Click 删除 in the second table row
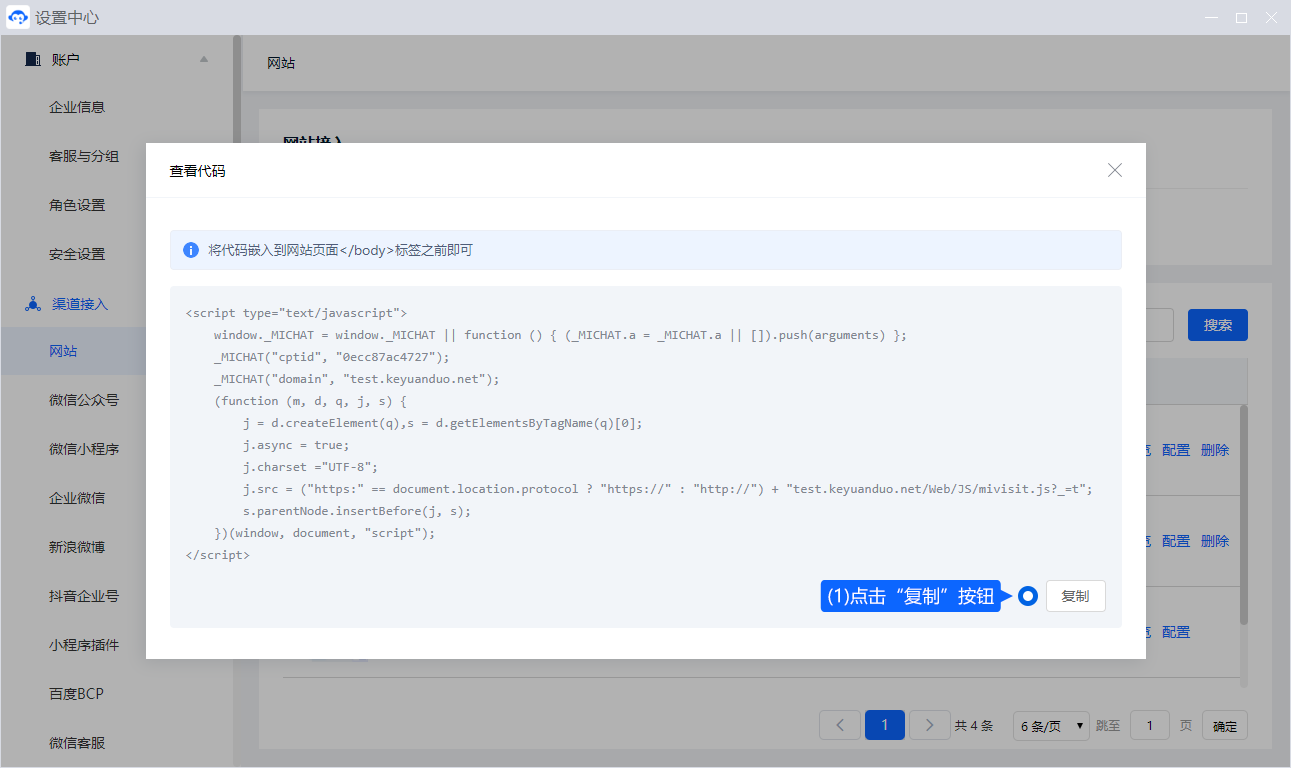 (1215, 541)
